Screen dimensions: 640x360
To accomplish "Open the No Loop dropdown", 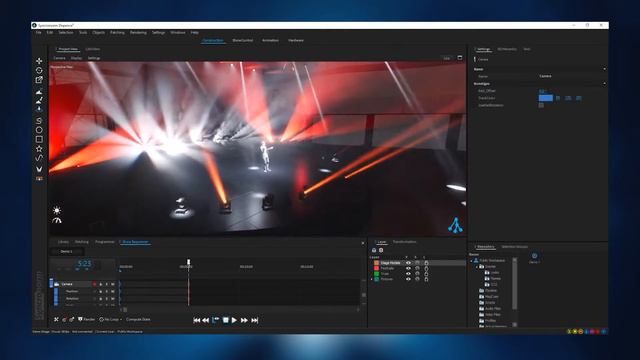I will pos(111,320).
